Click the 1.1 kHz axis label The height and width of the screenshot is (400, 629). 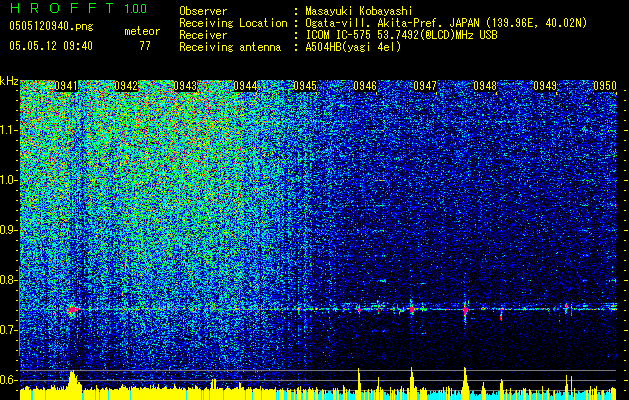point(9,130)
